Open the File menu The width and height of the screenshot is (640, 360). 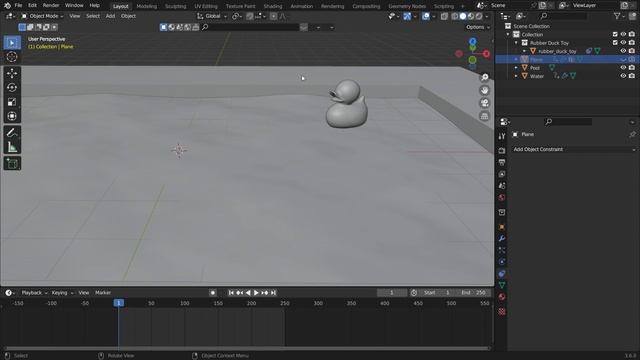[x=18, y=5]
